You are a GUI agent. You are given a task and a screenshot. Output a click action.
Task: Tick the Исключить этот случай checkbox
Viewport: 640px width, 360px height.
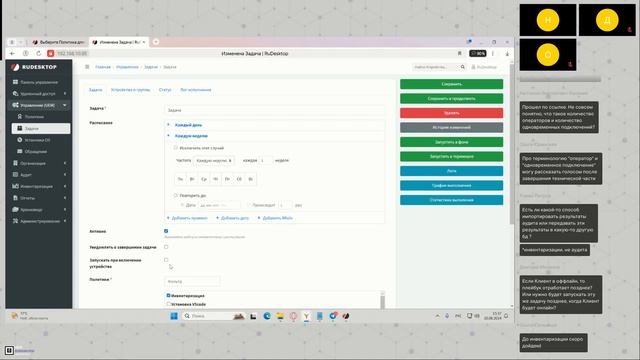176,148
